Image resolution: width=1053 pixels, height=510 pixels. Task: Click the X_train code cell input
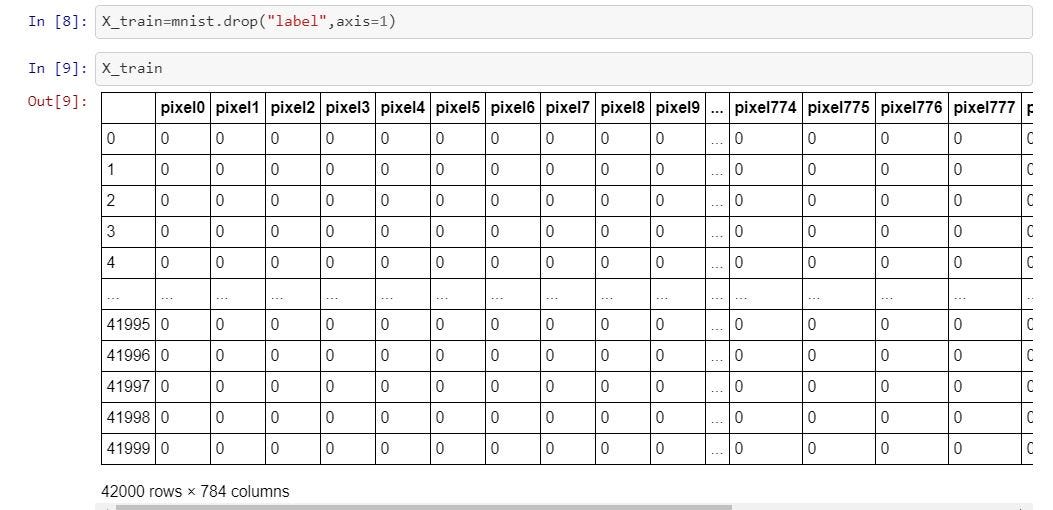pyautogui.click(x=563, y=68)
